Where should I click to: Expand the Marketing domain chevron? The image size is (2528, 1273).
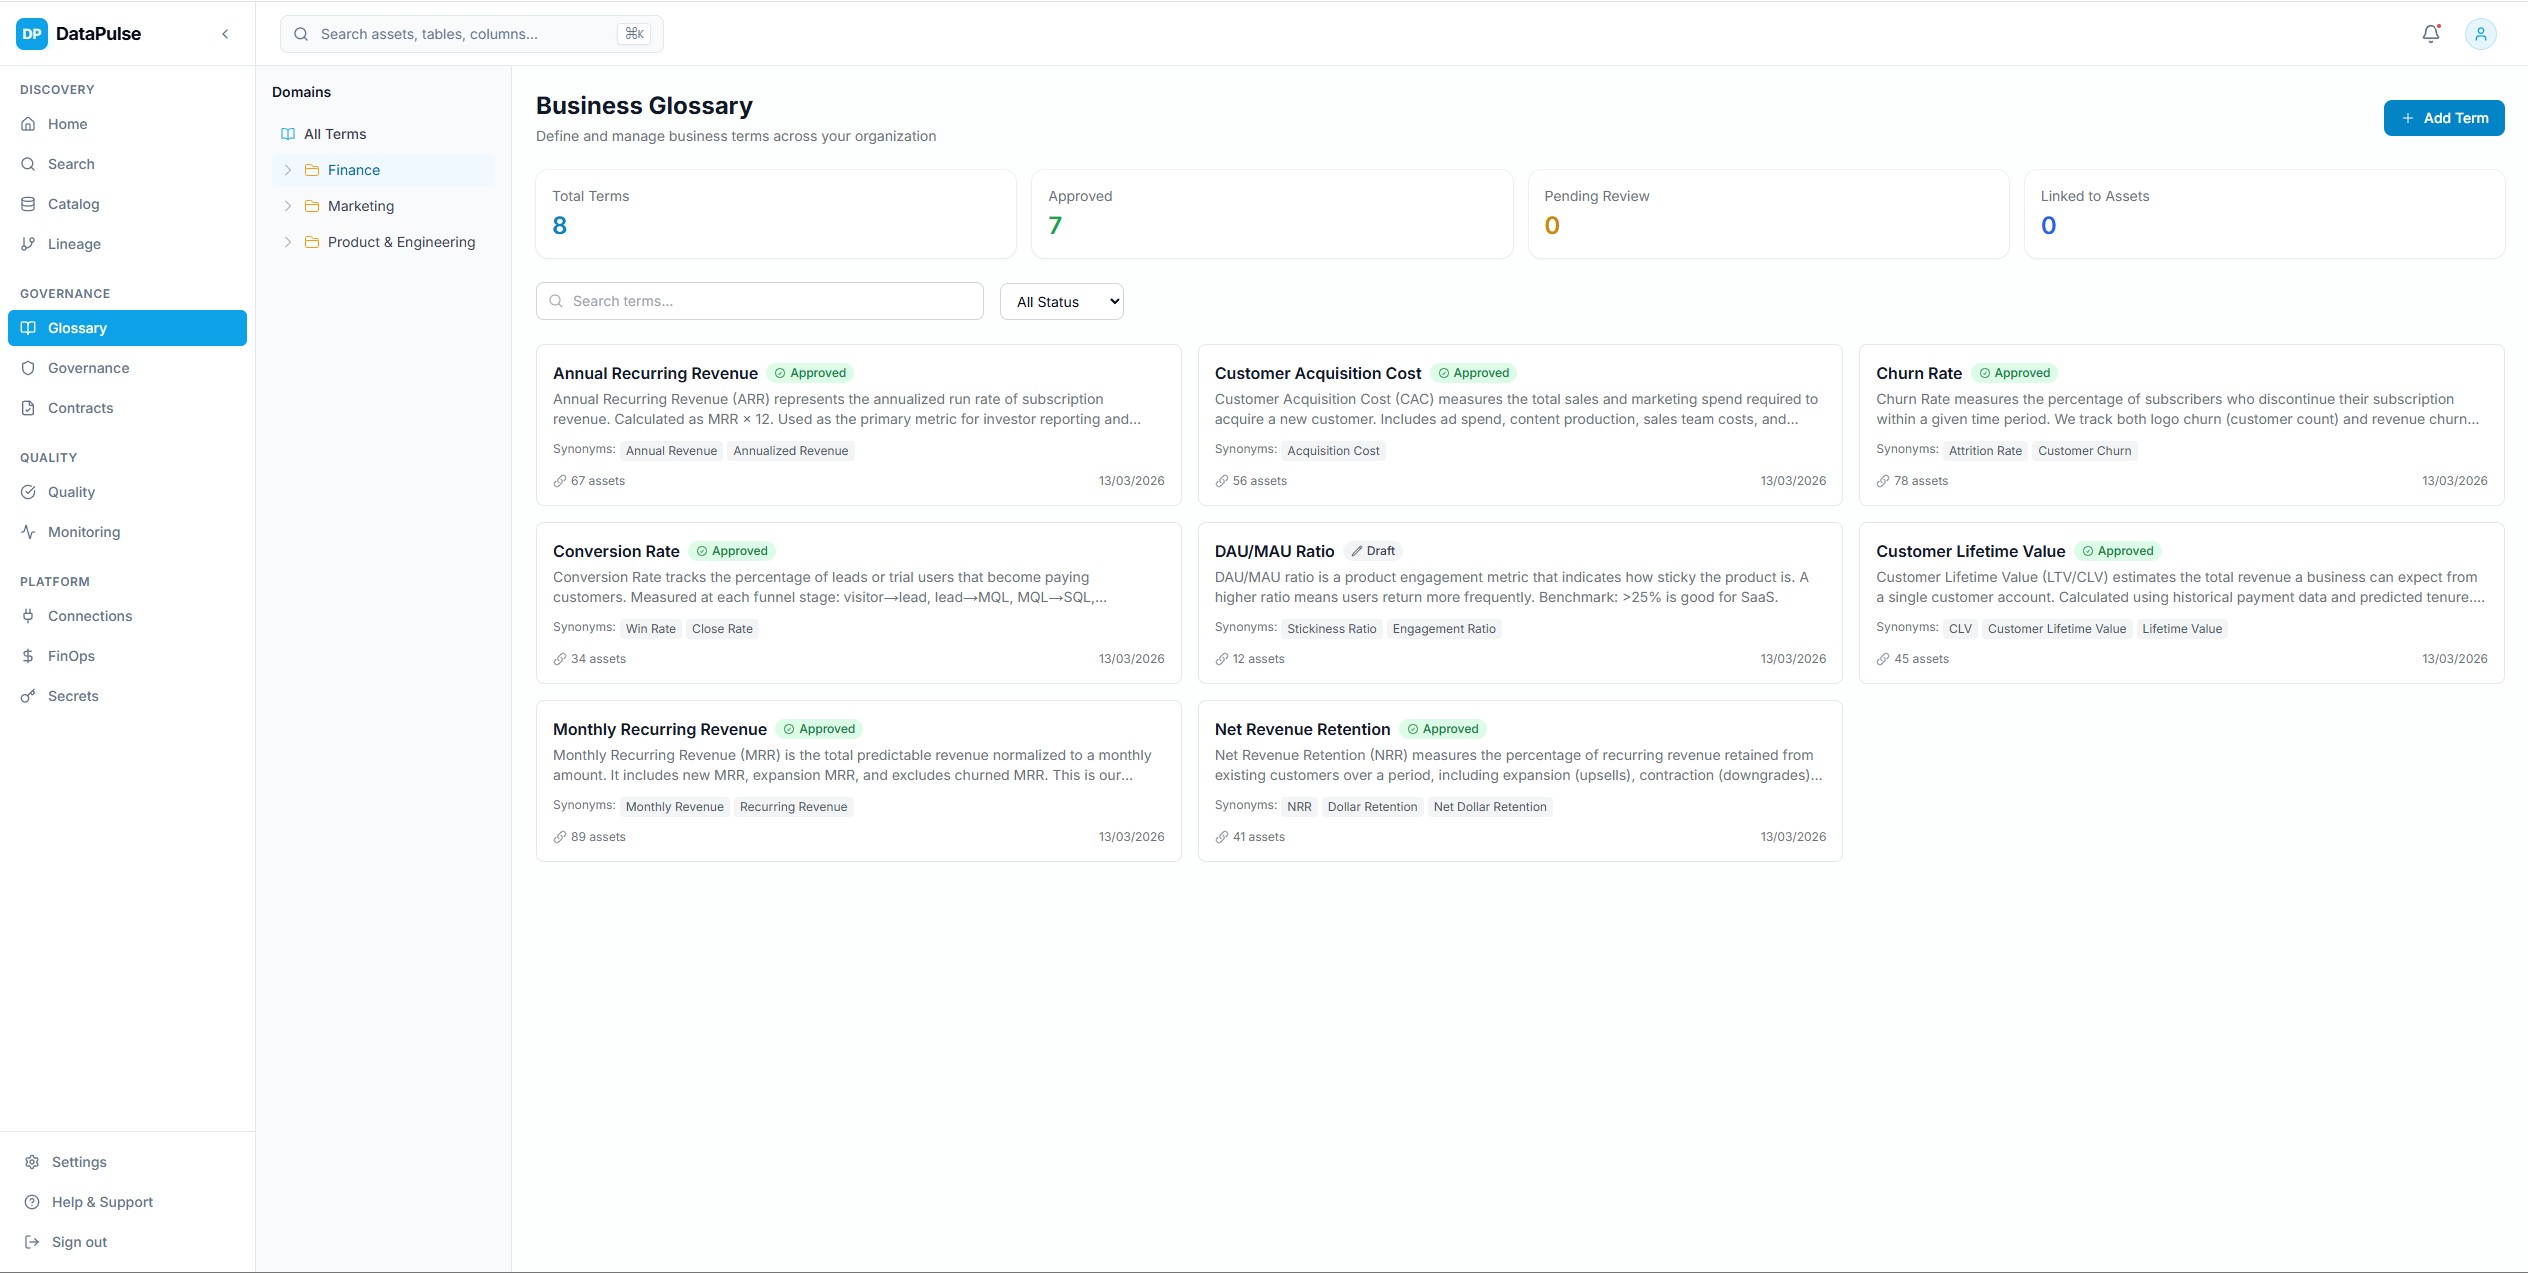pos(288,206)
